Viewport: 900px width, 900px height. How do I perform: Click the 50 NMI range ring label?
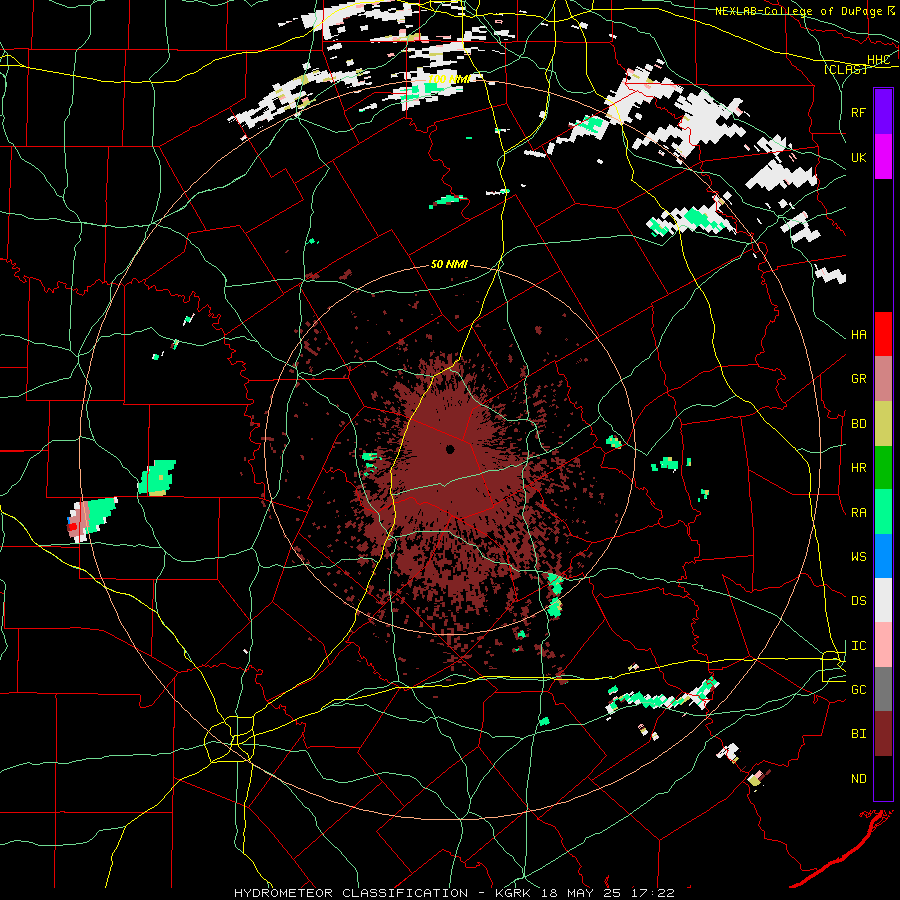coord(449,264)
